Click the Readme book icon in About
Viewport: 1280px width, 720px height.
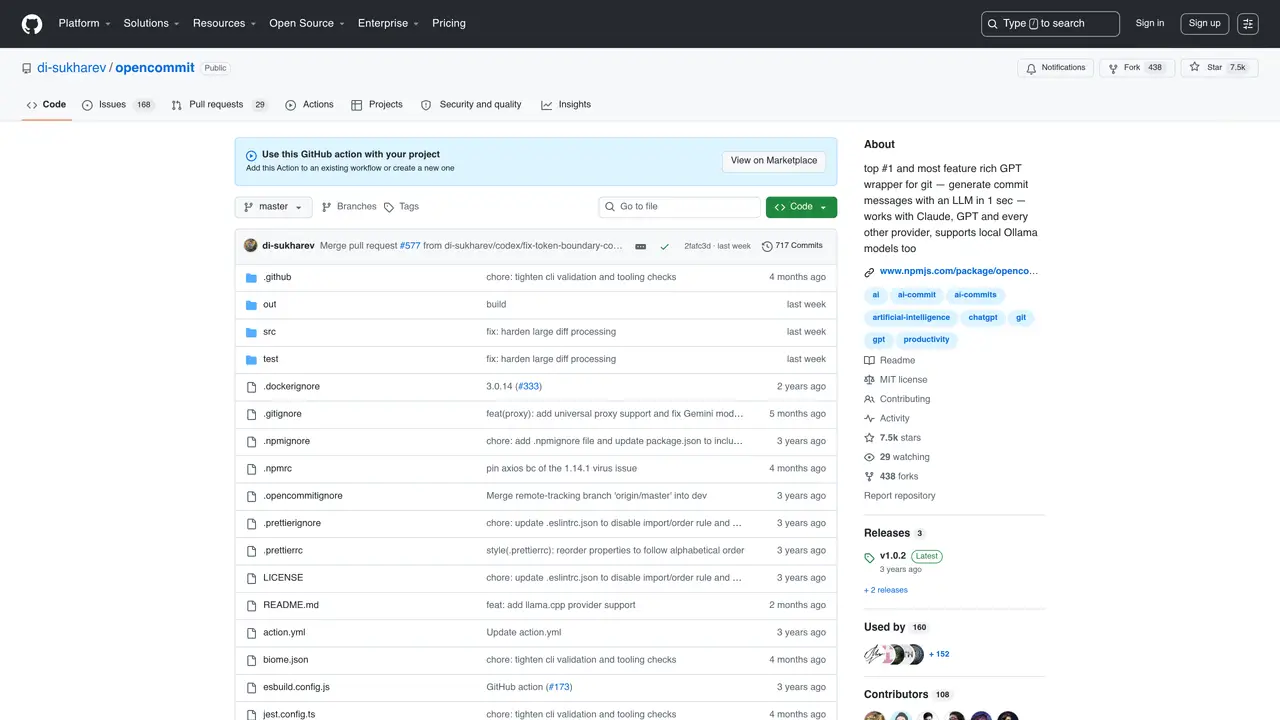[870, 360]
